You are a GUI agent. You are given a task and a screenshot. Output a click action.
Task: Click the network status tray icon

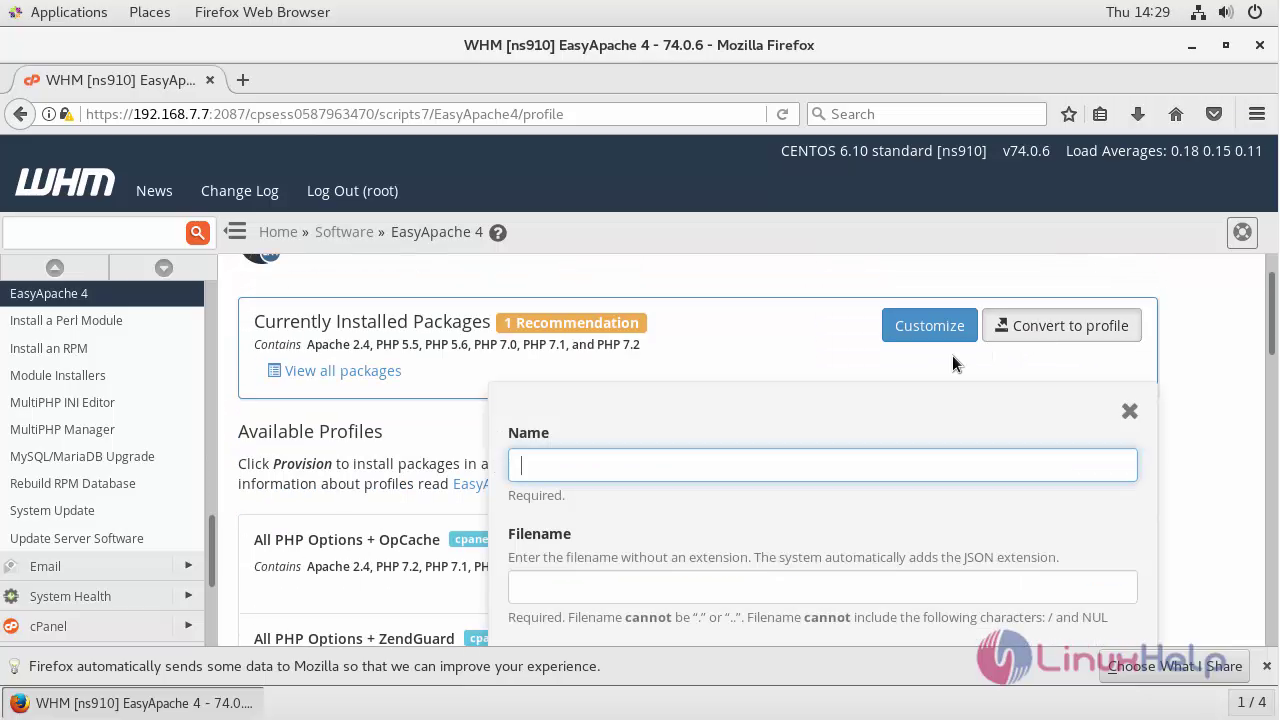pyautogui.click(x=1198, y=12)
